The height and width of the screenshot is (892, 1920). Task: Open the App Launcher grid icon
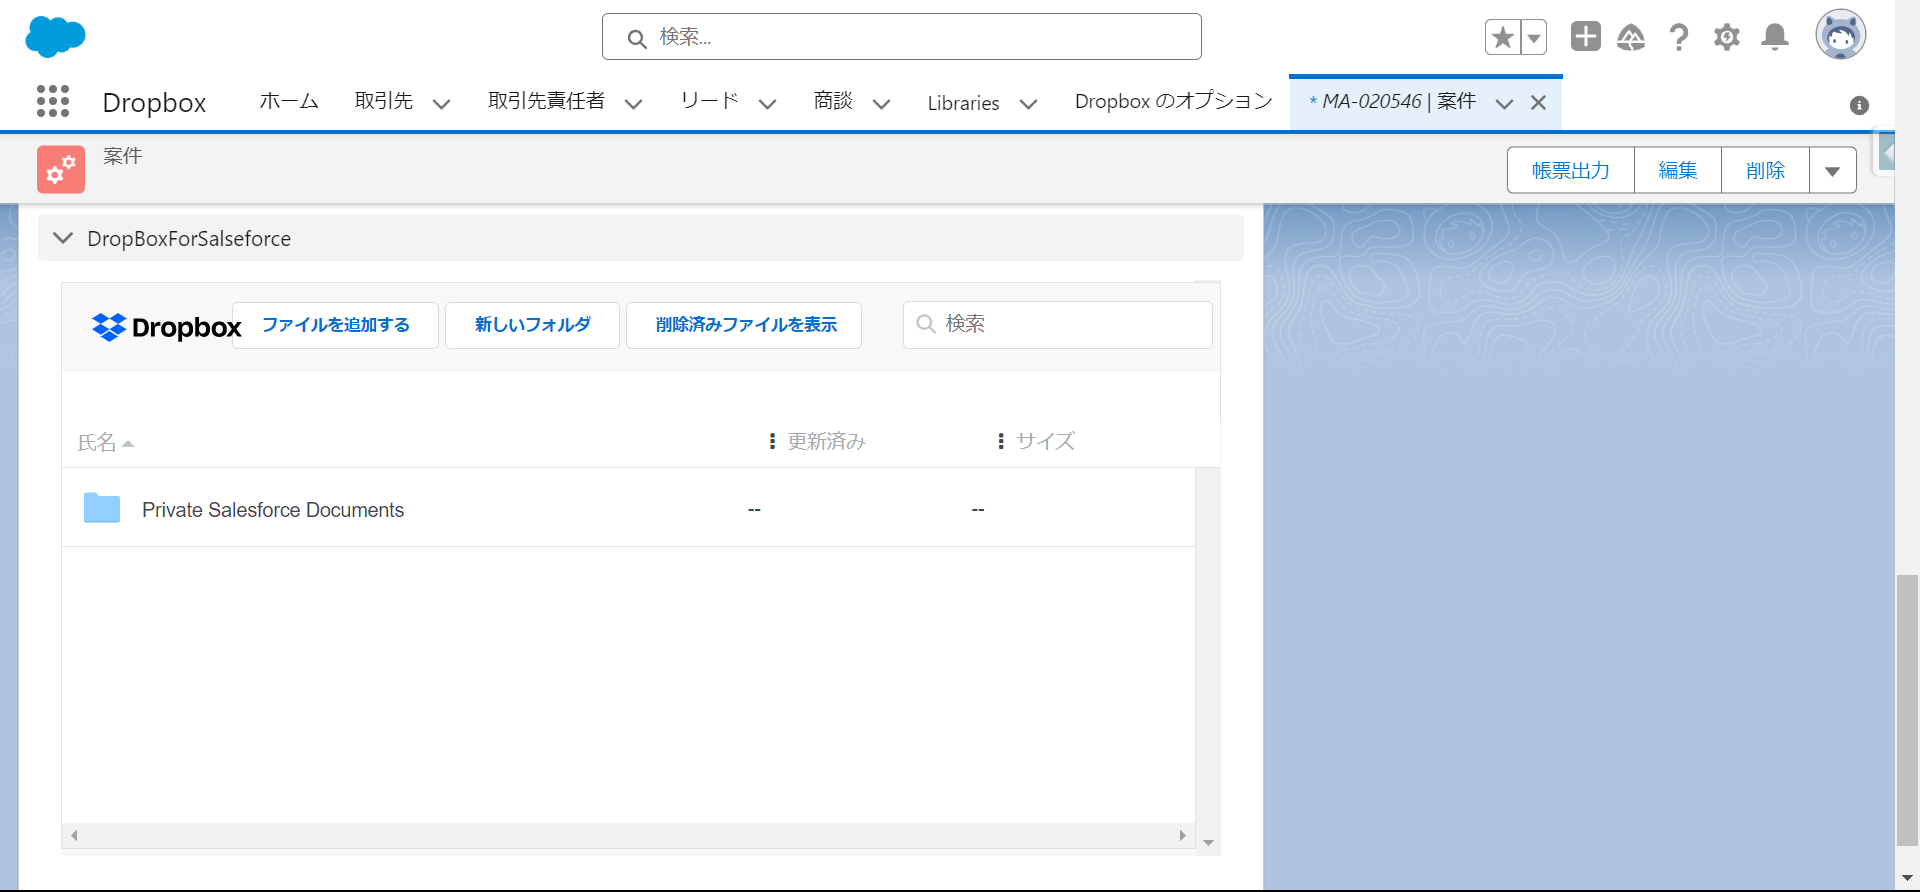[52, 101]
